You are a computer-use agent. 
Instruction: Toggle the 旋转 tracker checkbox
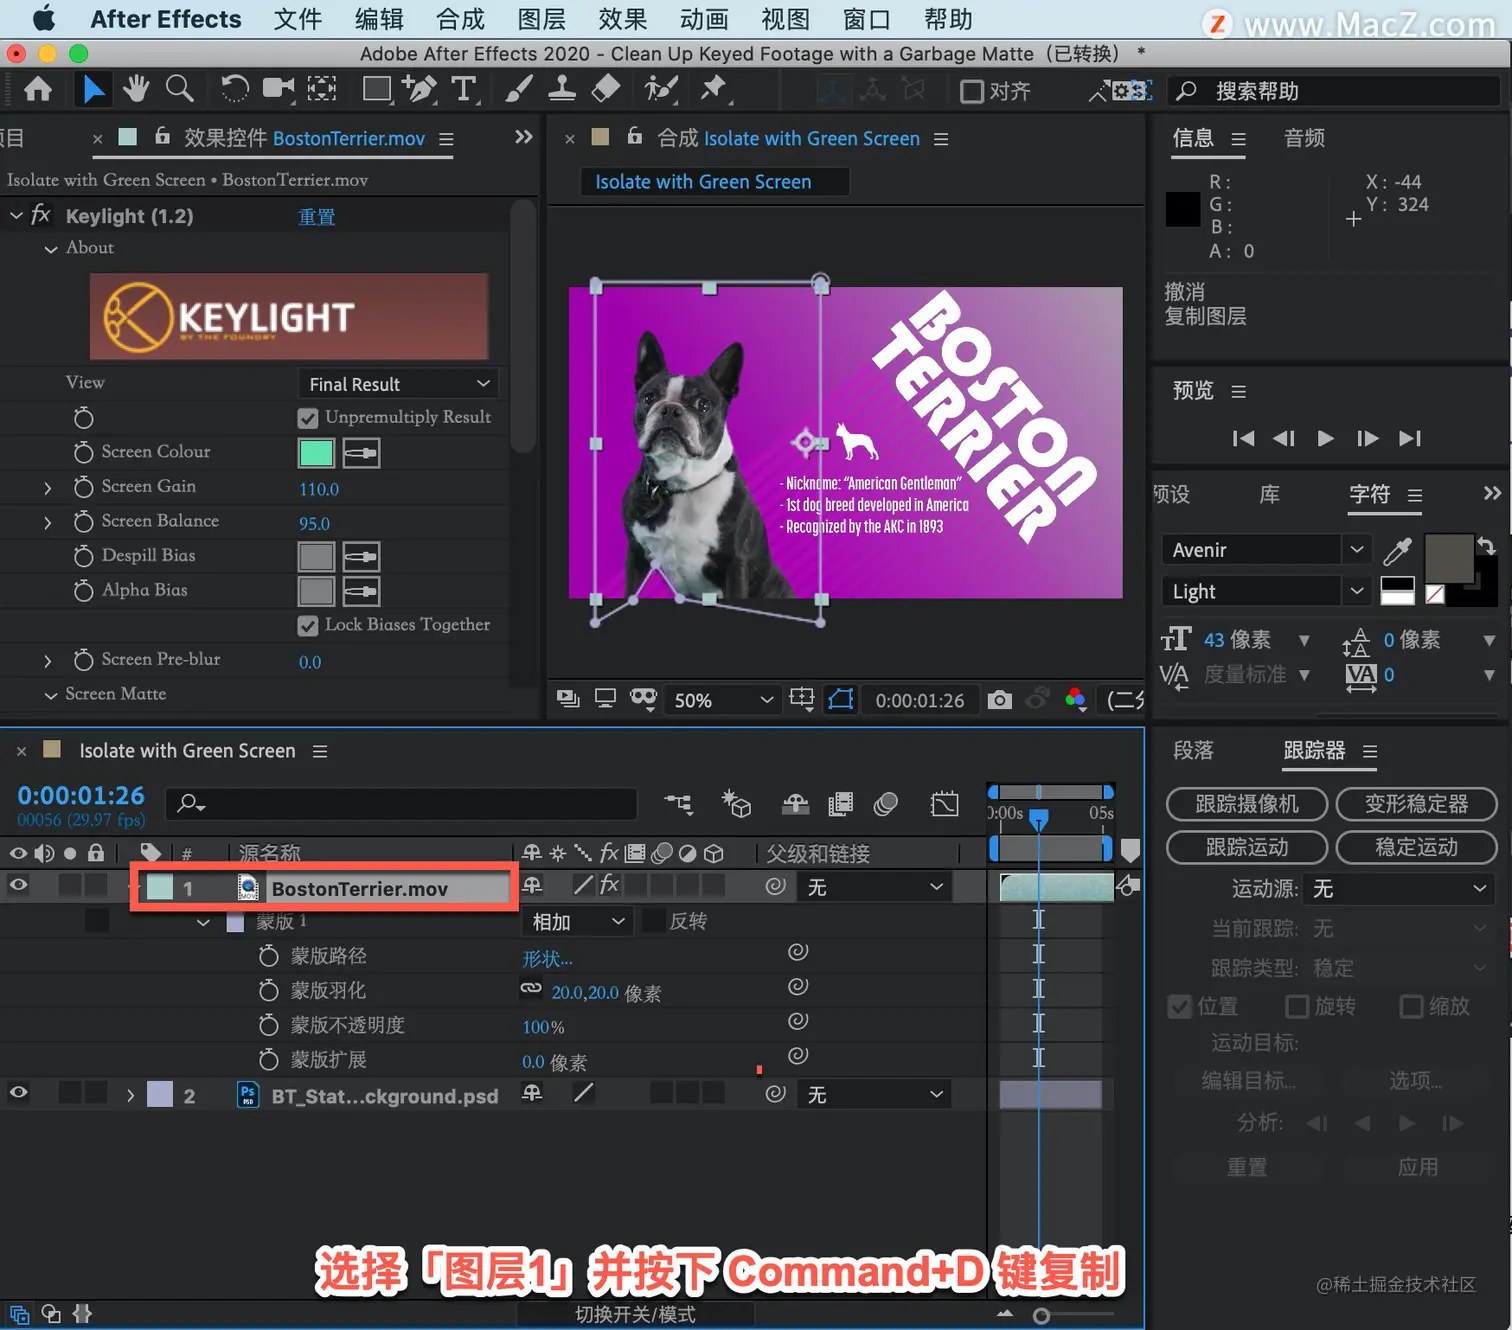[1297, 1006]
